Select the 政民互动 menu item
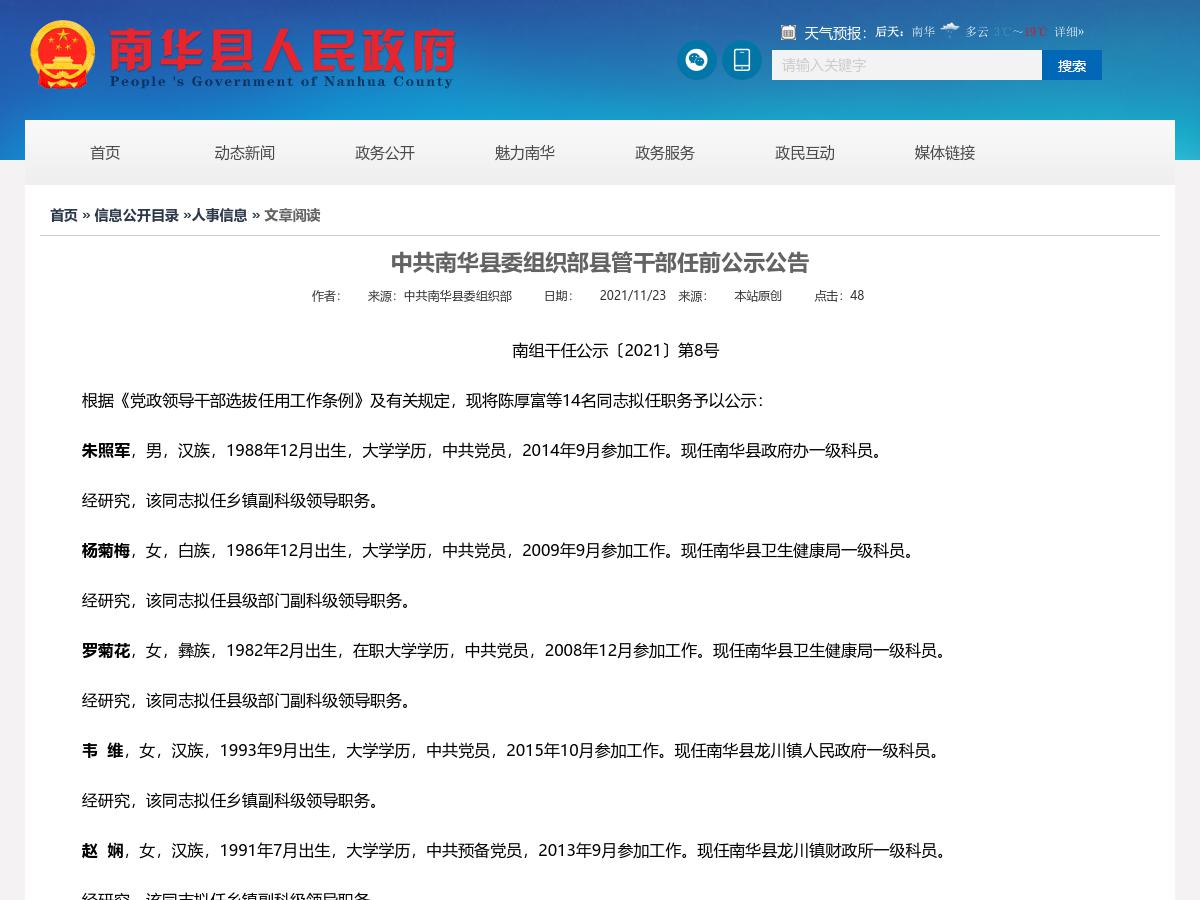The width and height of the screenshot is (1200, 900). (804, 153)
